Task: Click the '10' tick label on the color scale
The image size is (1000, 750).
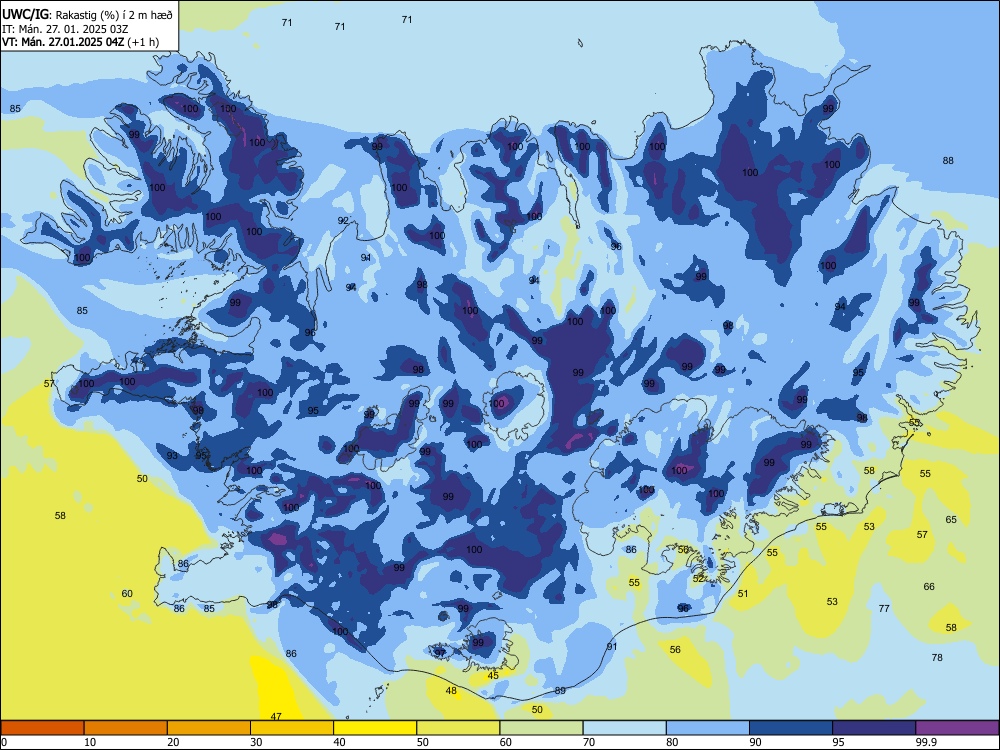Action: [x=90, y=742]
